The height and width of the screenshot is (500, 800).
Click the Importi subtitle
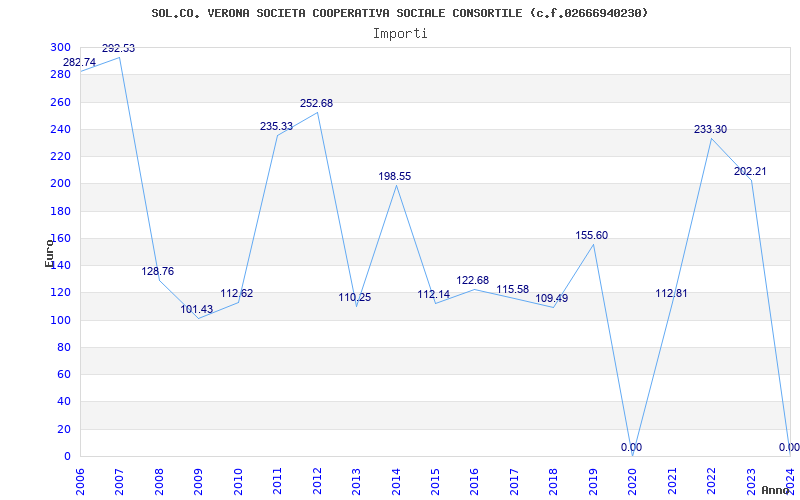400,34
